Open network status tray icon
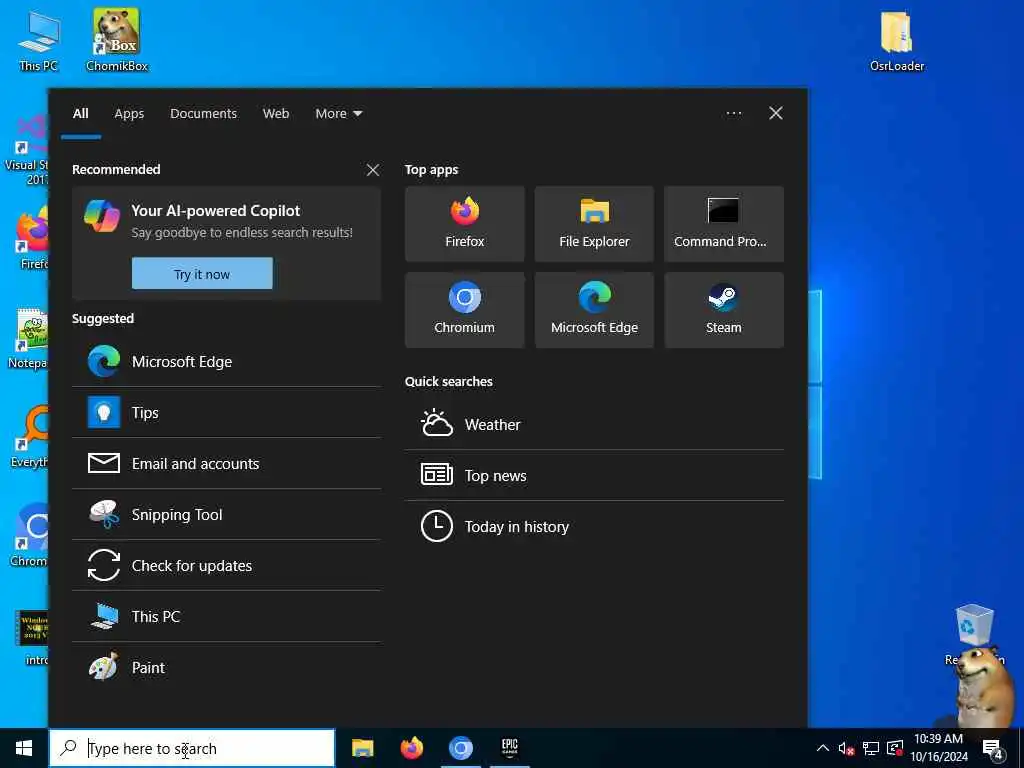Image resolution: width=1024 pixels, height=768 pixels. point(871,748)
